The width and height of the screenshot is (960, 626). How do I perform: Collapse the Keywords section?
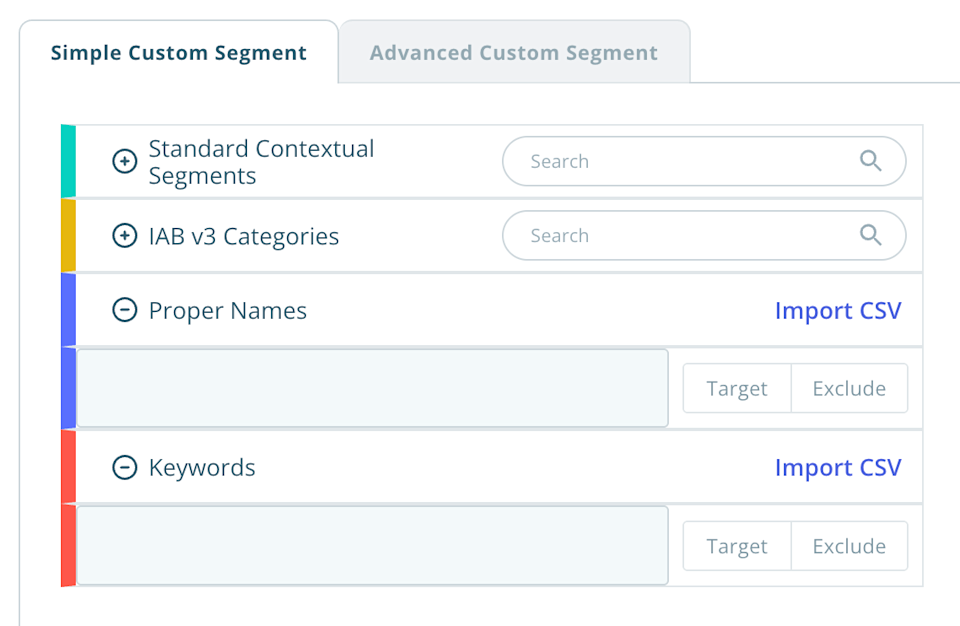[124, 467]
